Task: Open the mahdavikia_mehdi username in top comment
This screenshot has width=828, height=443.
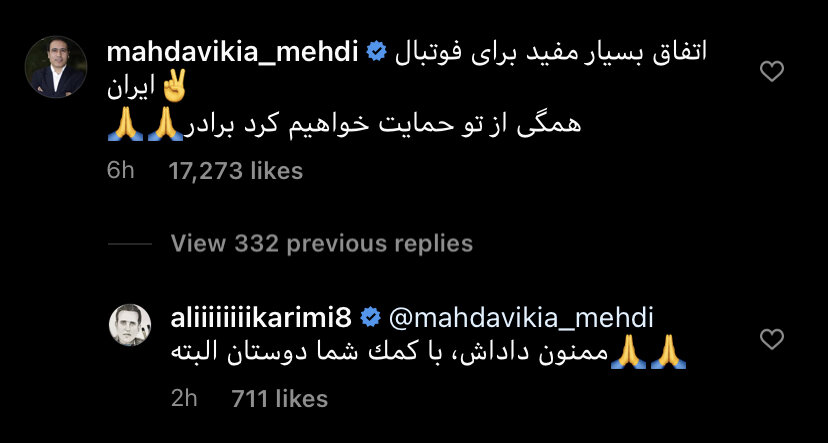Action: click(232, 53)
